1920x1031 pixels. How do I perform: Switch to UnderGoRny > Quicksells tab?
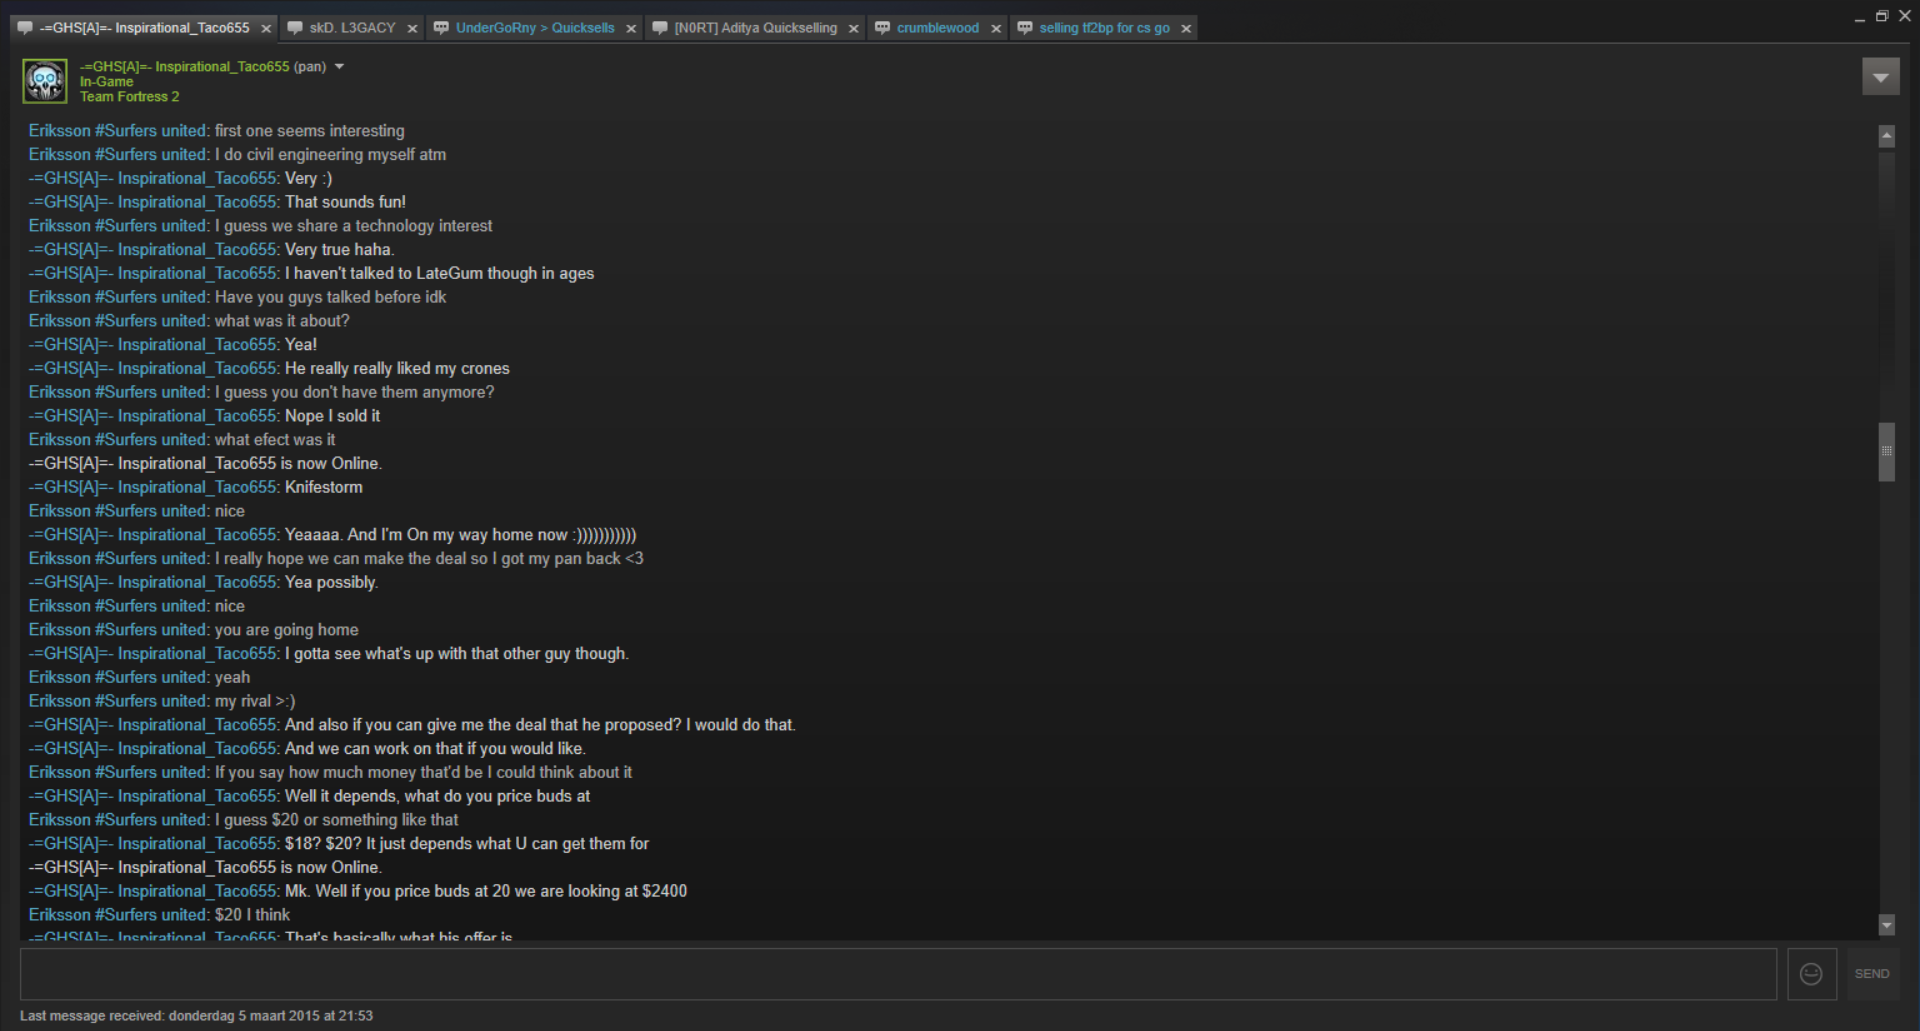tap(535, 28)
